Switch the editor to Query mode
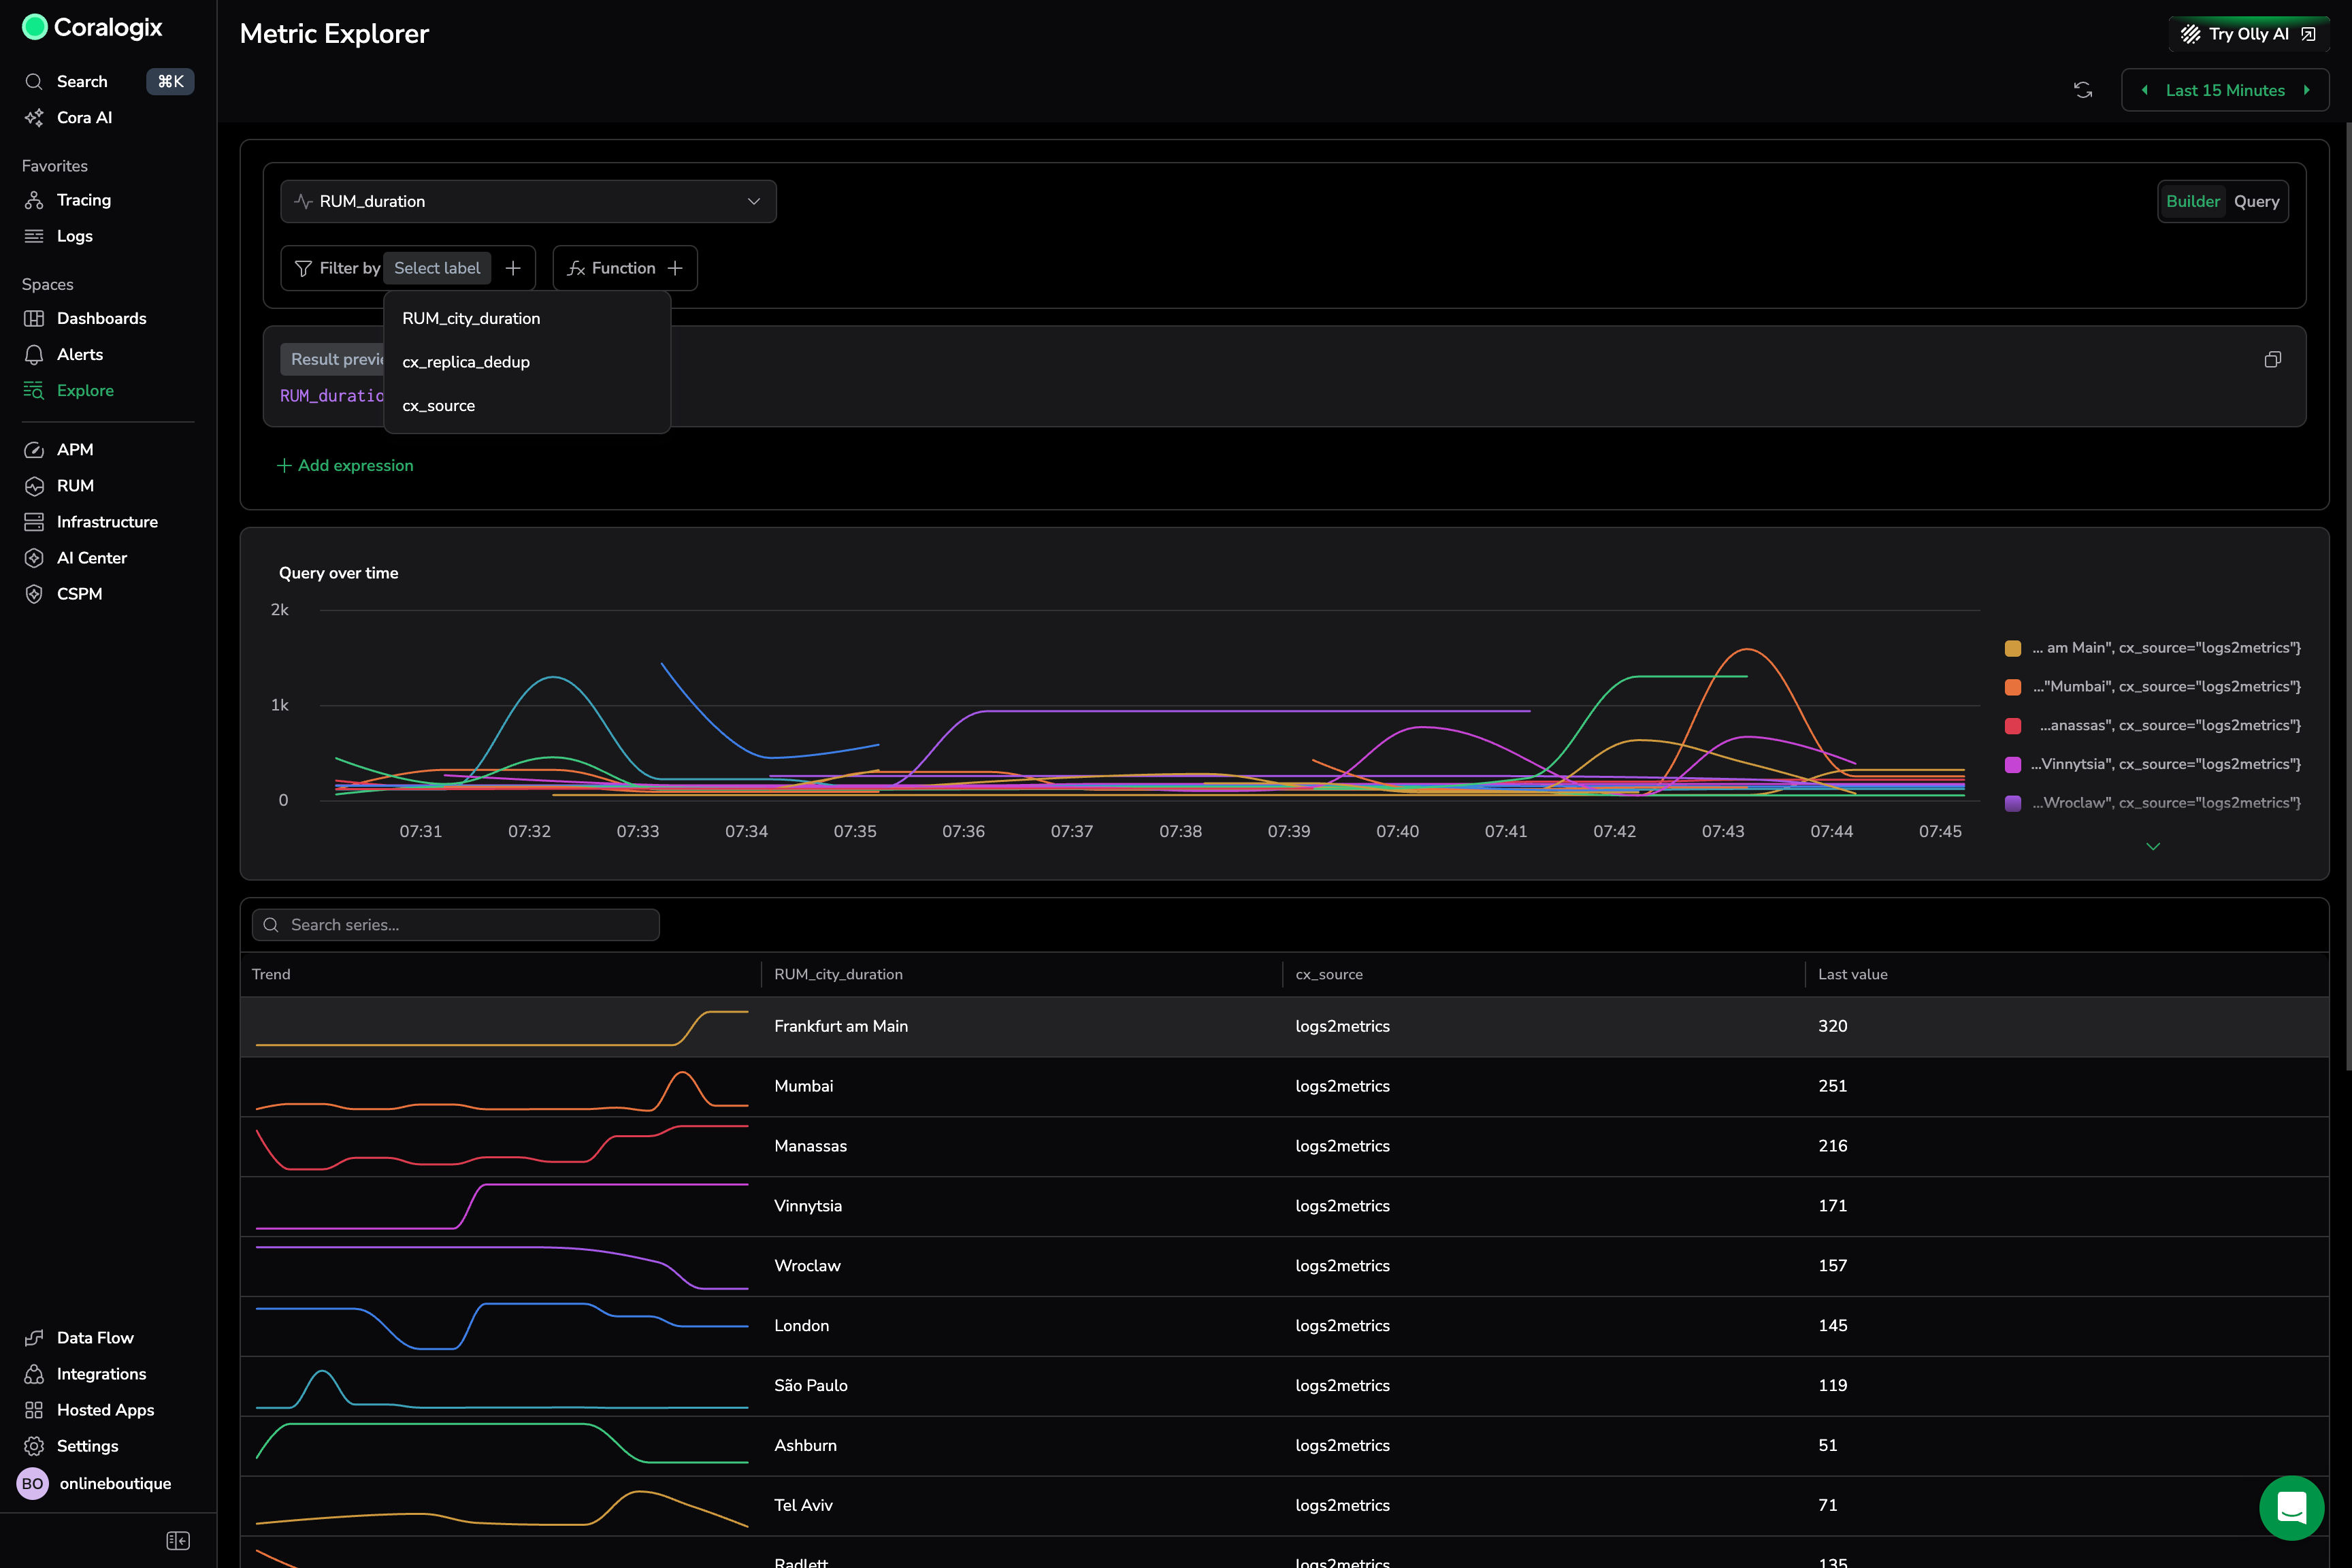 (2257, 201)
